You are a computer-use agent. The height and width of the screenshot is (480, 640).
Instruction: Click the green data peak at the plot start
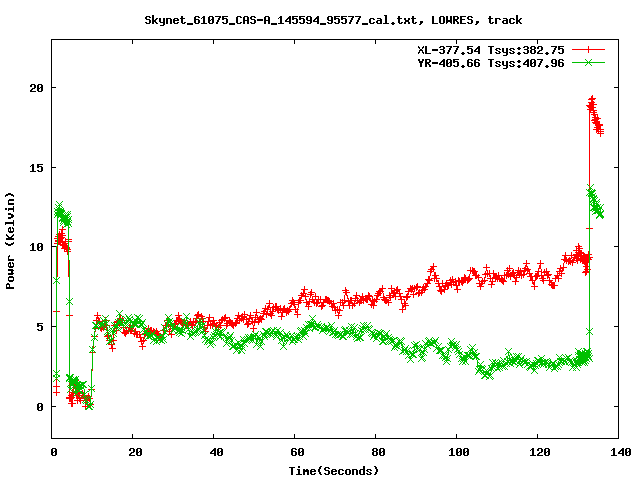(60, 206)
